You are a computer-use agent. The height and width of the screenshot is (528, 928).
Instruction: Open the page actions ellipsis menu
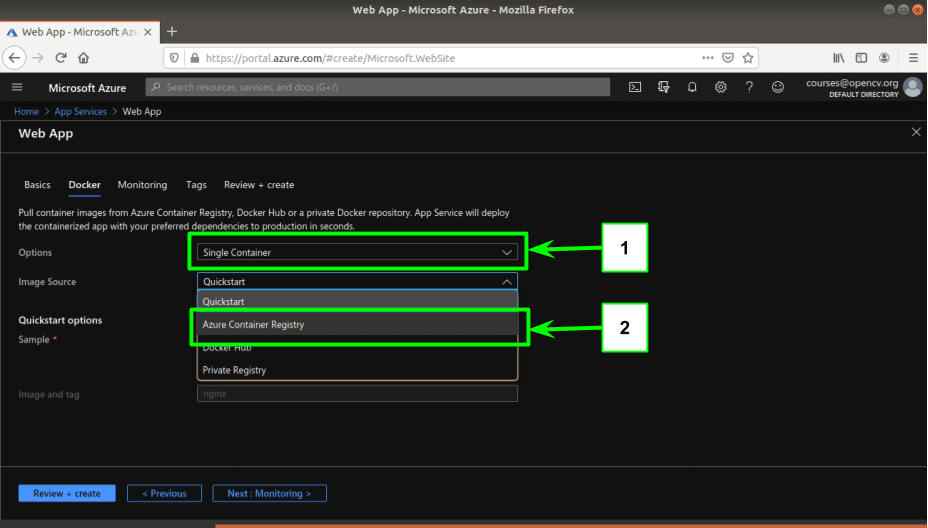pyautogui.click(x=708, y=58)
